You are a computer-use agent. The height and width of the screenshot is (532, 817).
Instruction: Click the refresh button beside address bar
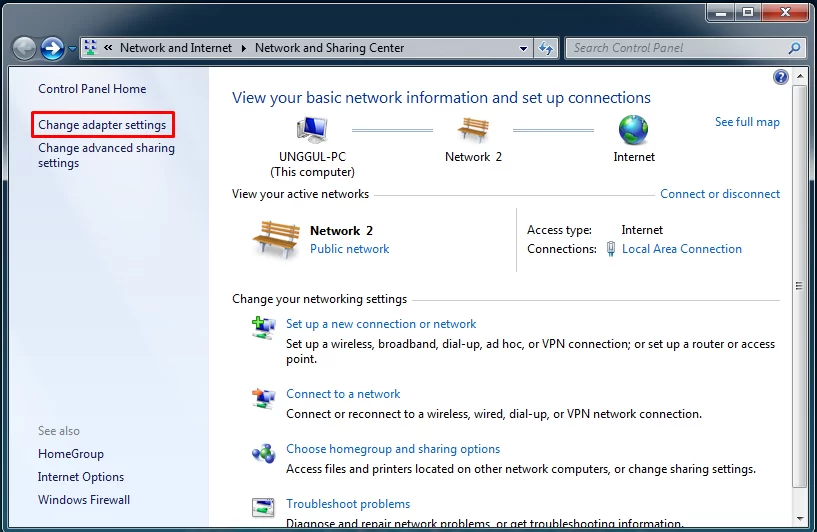pos(547,48)
